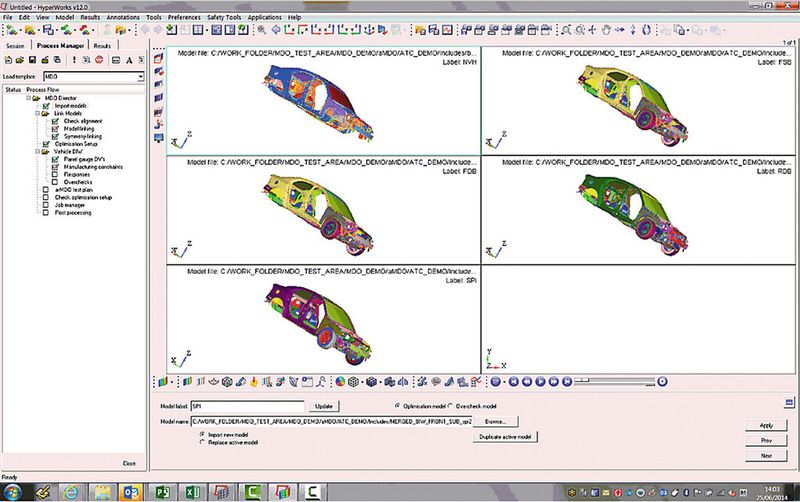
Task: Switch to the Results tab
Action: point(103,45)
